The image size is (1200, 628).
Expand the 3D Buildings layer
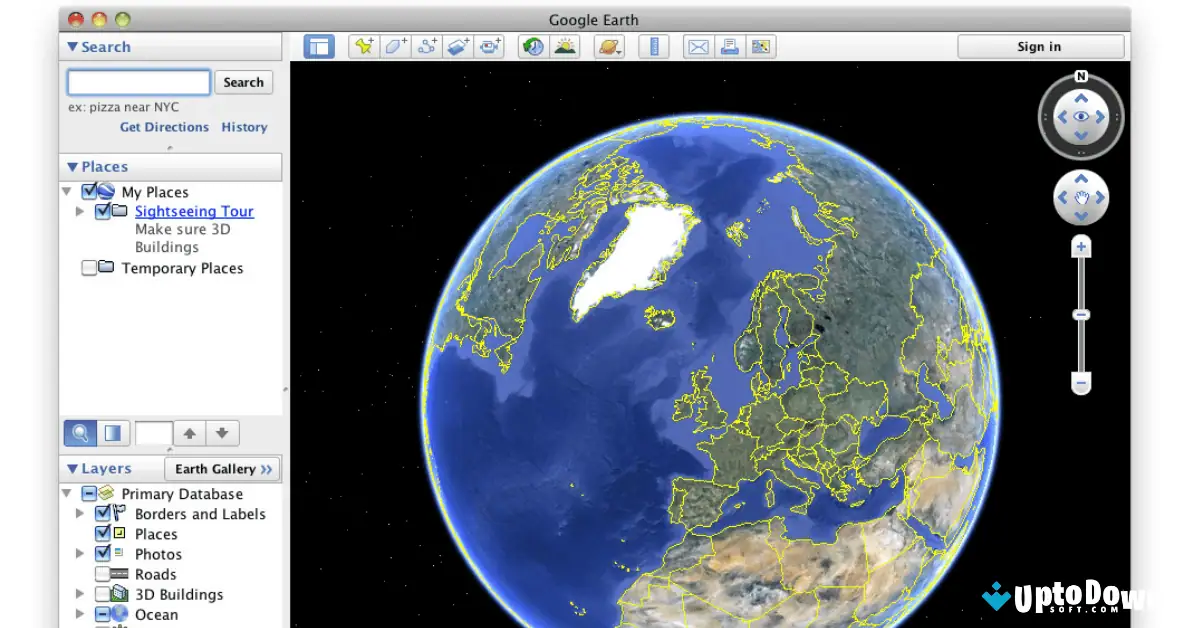coord(80,594)
